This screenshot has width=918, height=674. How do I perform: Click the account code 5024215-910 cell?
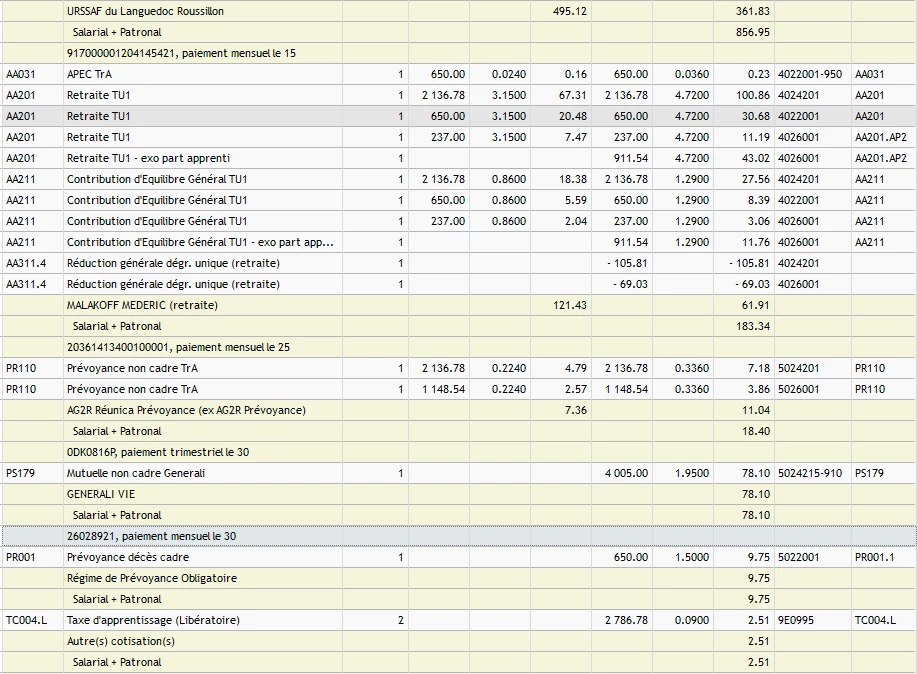(809, 473)
